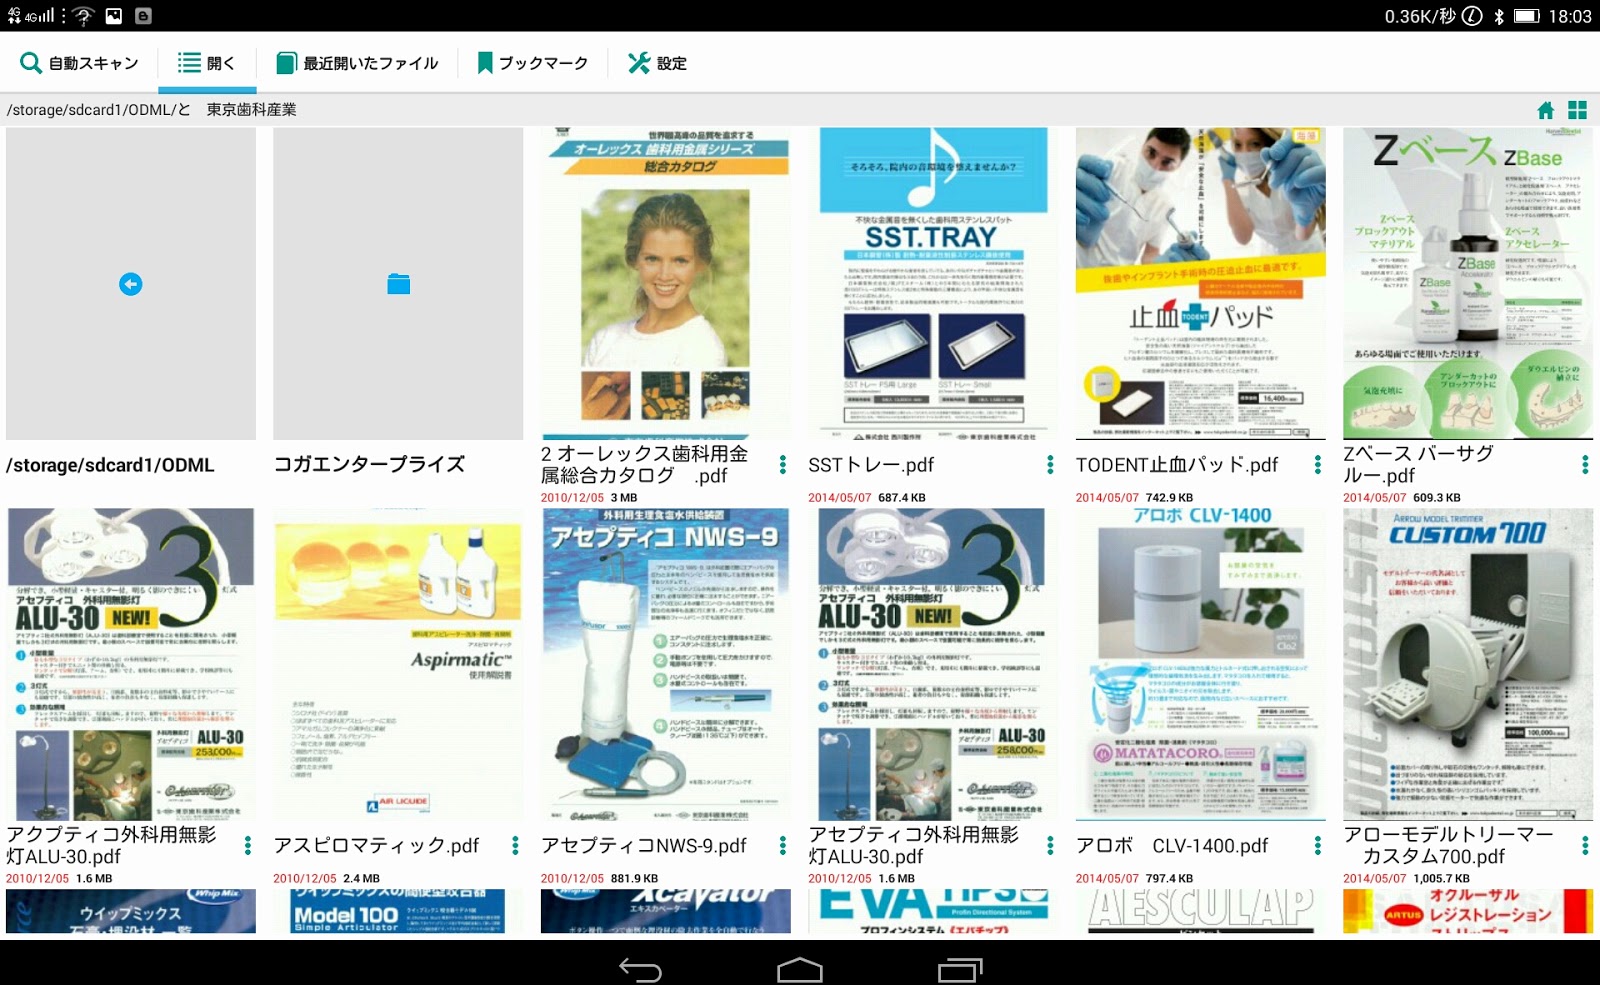Tap the path /storage/sdcard1/ODML/と 東京歯科産業
This screenshot has height=985, width=1600.
pyautogui.click(x=152, y=110)
